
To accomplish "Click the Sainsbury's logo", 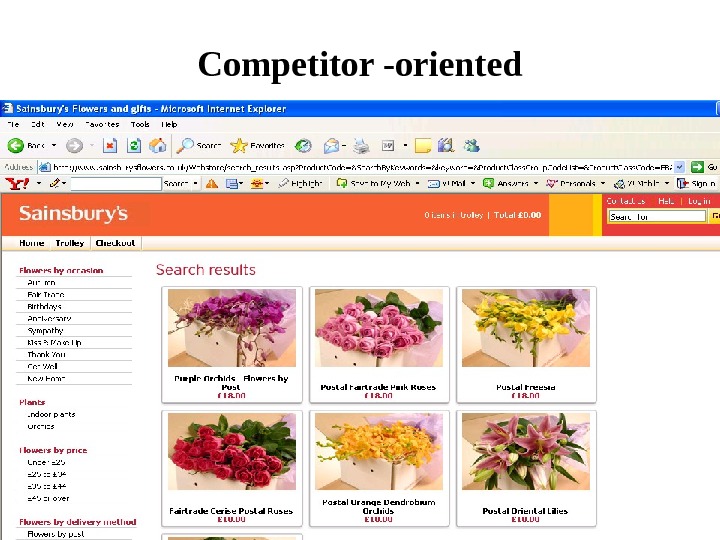I will pyautogui.click(x=73, y=214).
